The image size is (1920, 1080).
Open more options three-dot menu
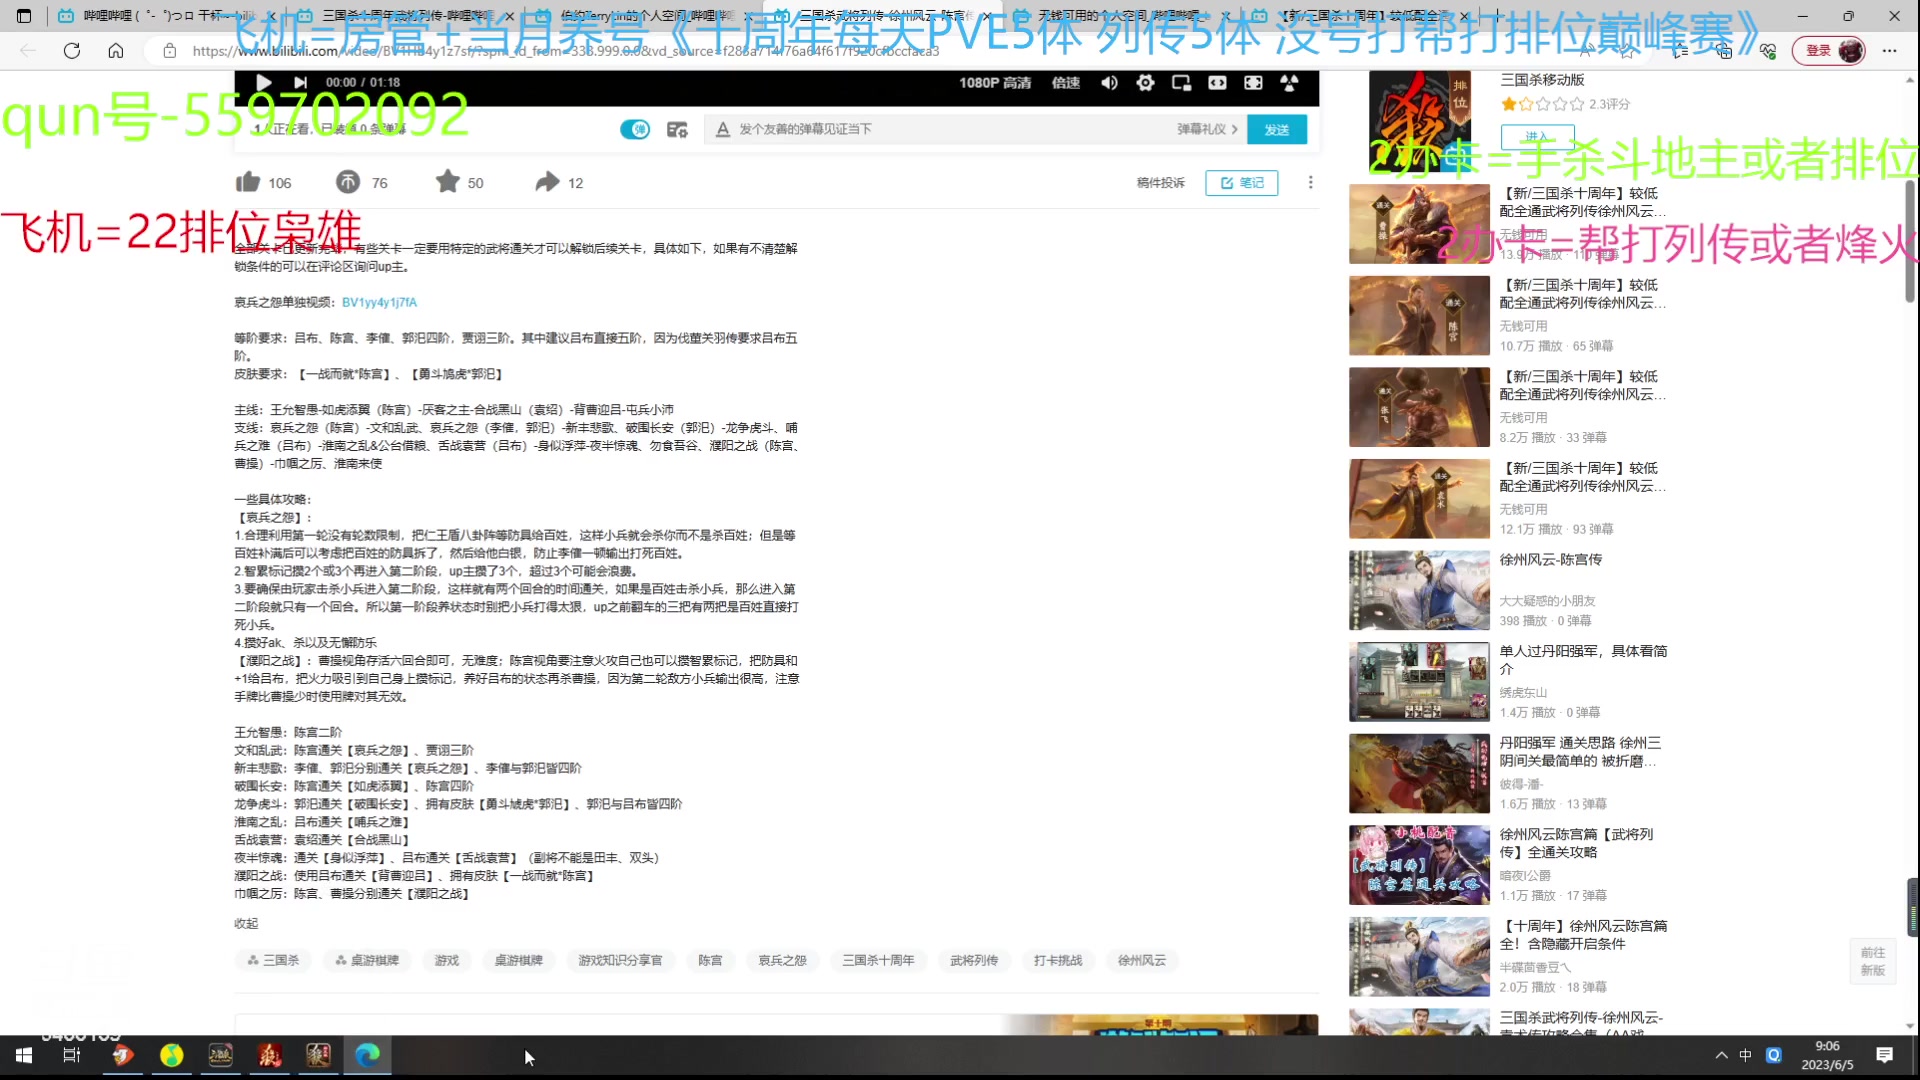(1310, 182)
